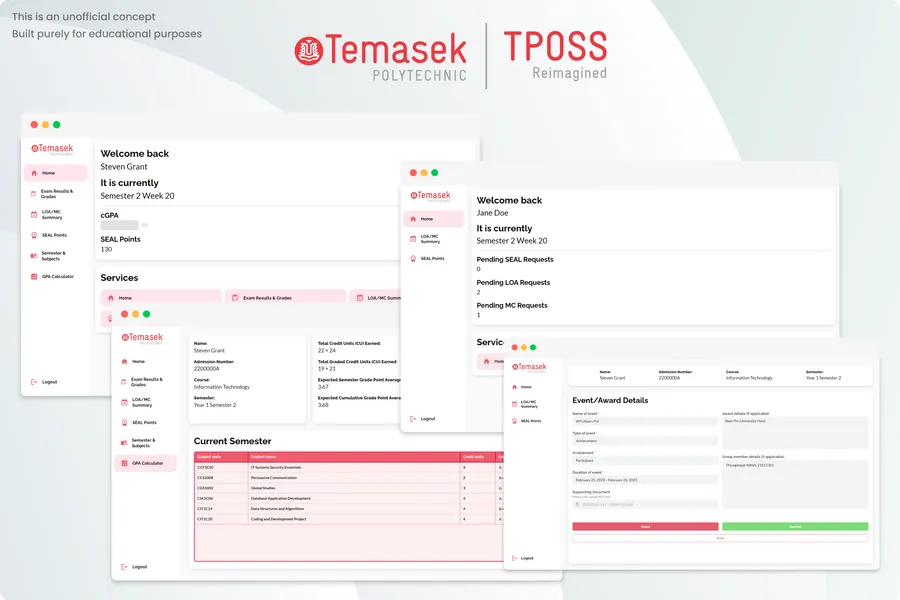Click Exam Results & Grades icon in Steven Grant's home sidebar
Screen dimensions: 900x600
[33, 193]
